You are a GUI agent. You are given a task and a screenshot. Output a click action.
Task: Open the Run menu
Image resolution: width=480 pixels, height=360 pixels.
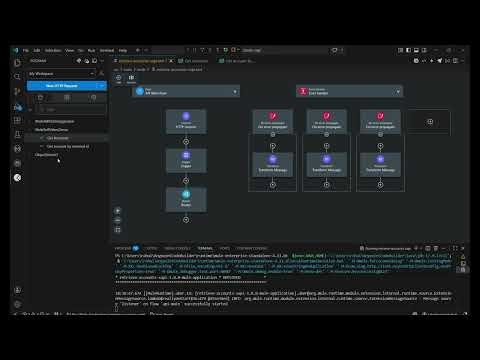[91, 50]
